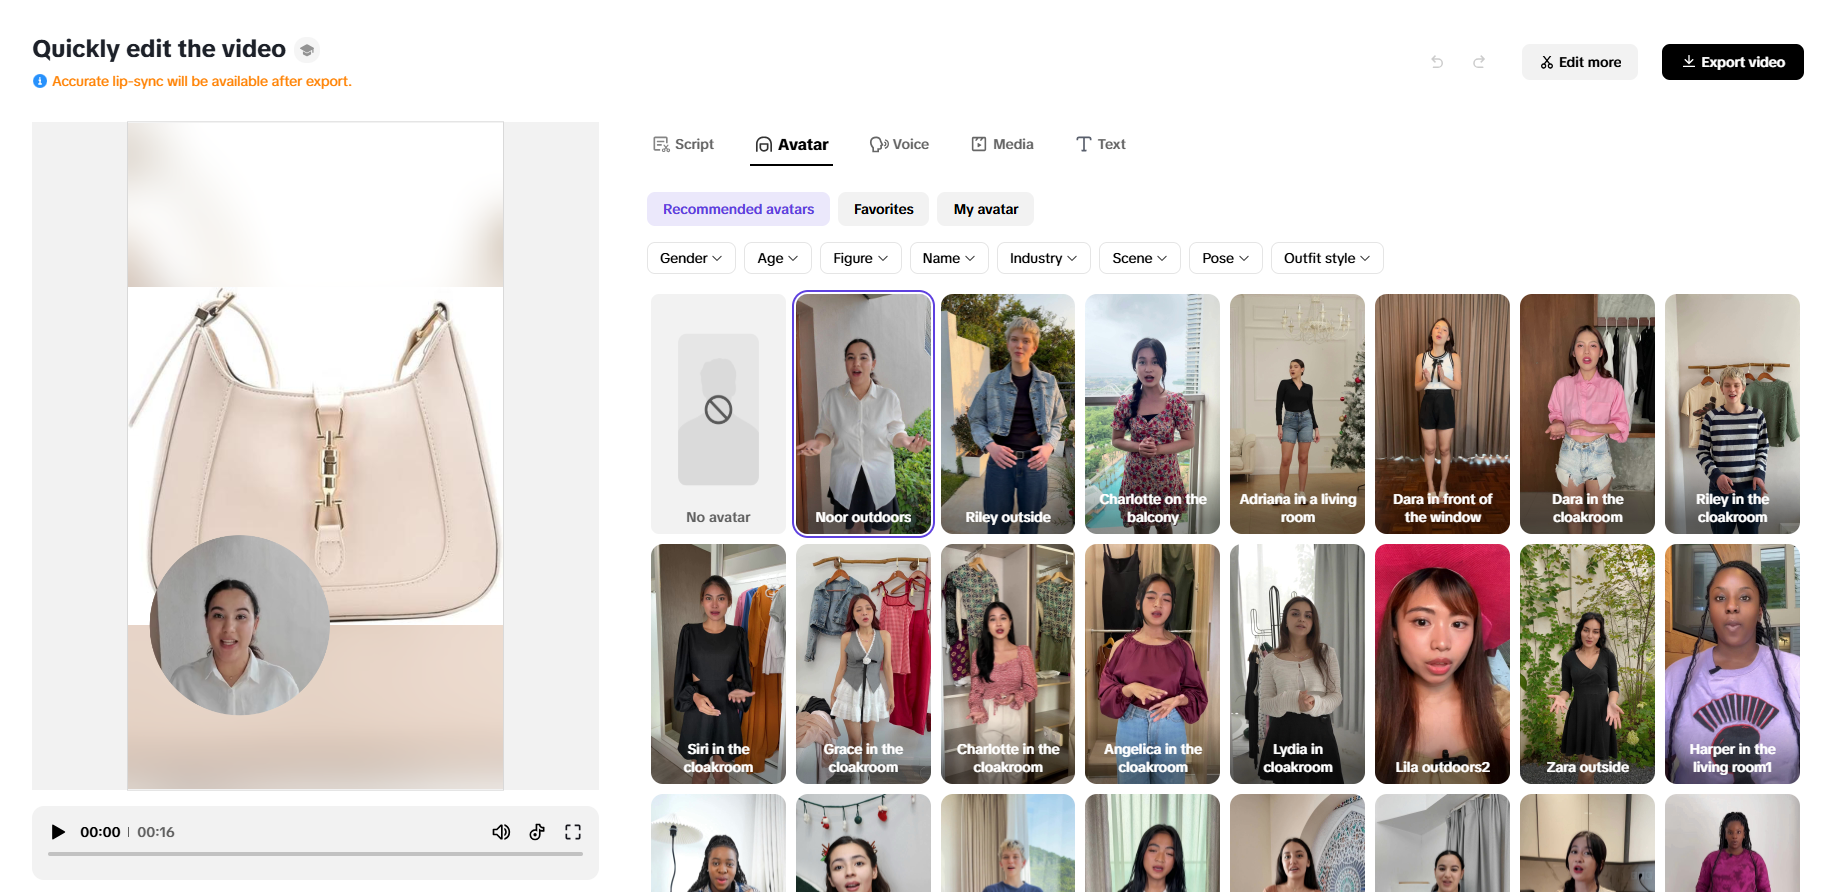The image size is (1841, 895).
Task: Enter fullscreen preview mode
Action: click(573, 832)
